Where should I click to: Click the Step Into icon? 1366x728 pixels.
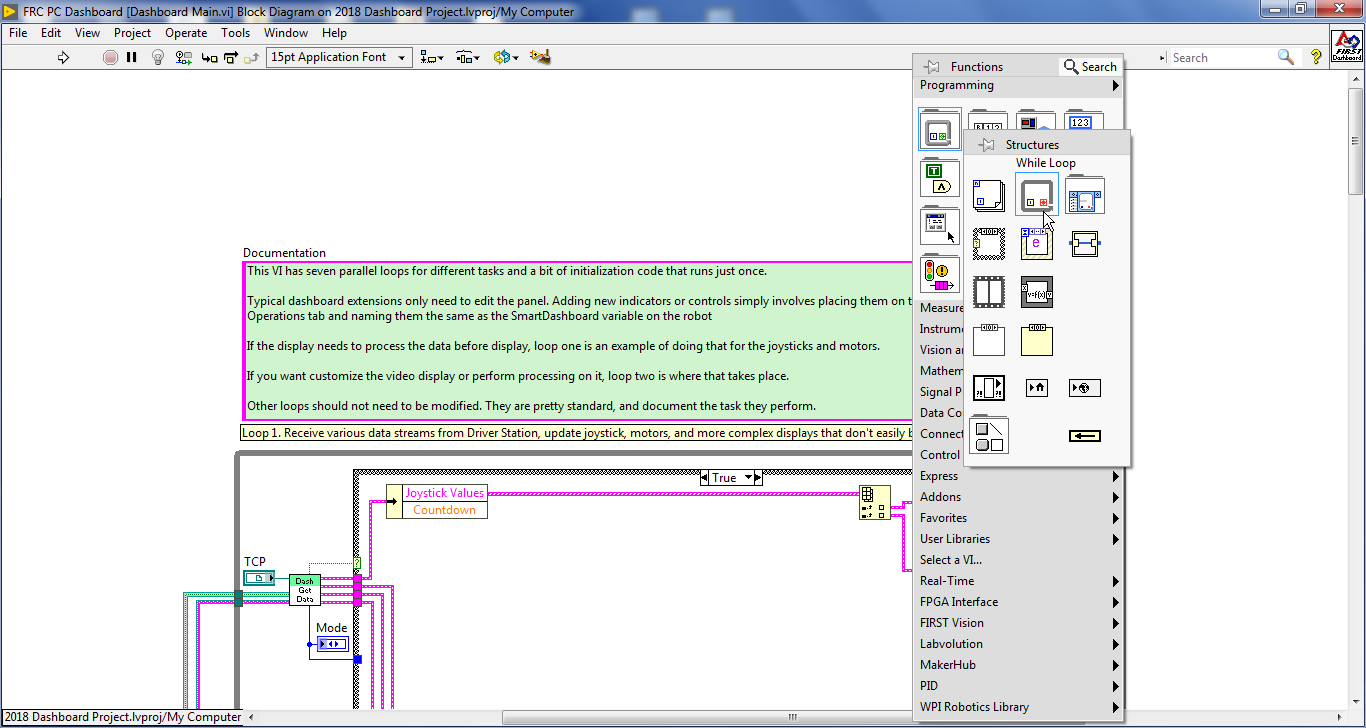[x=210, y=57]
